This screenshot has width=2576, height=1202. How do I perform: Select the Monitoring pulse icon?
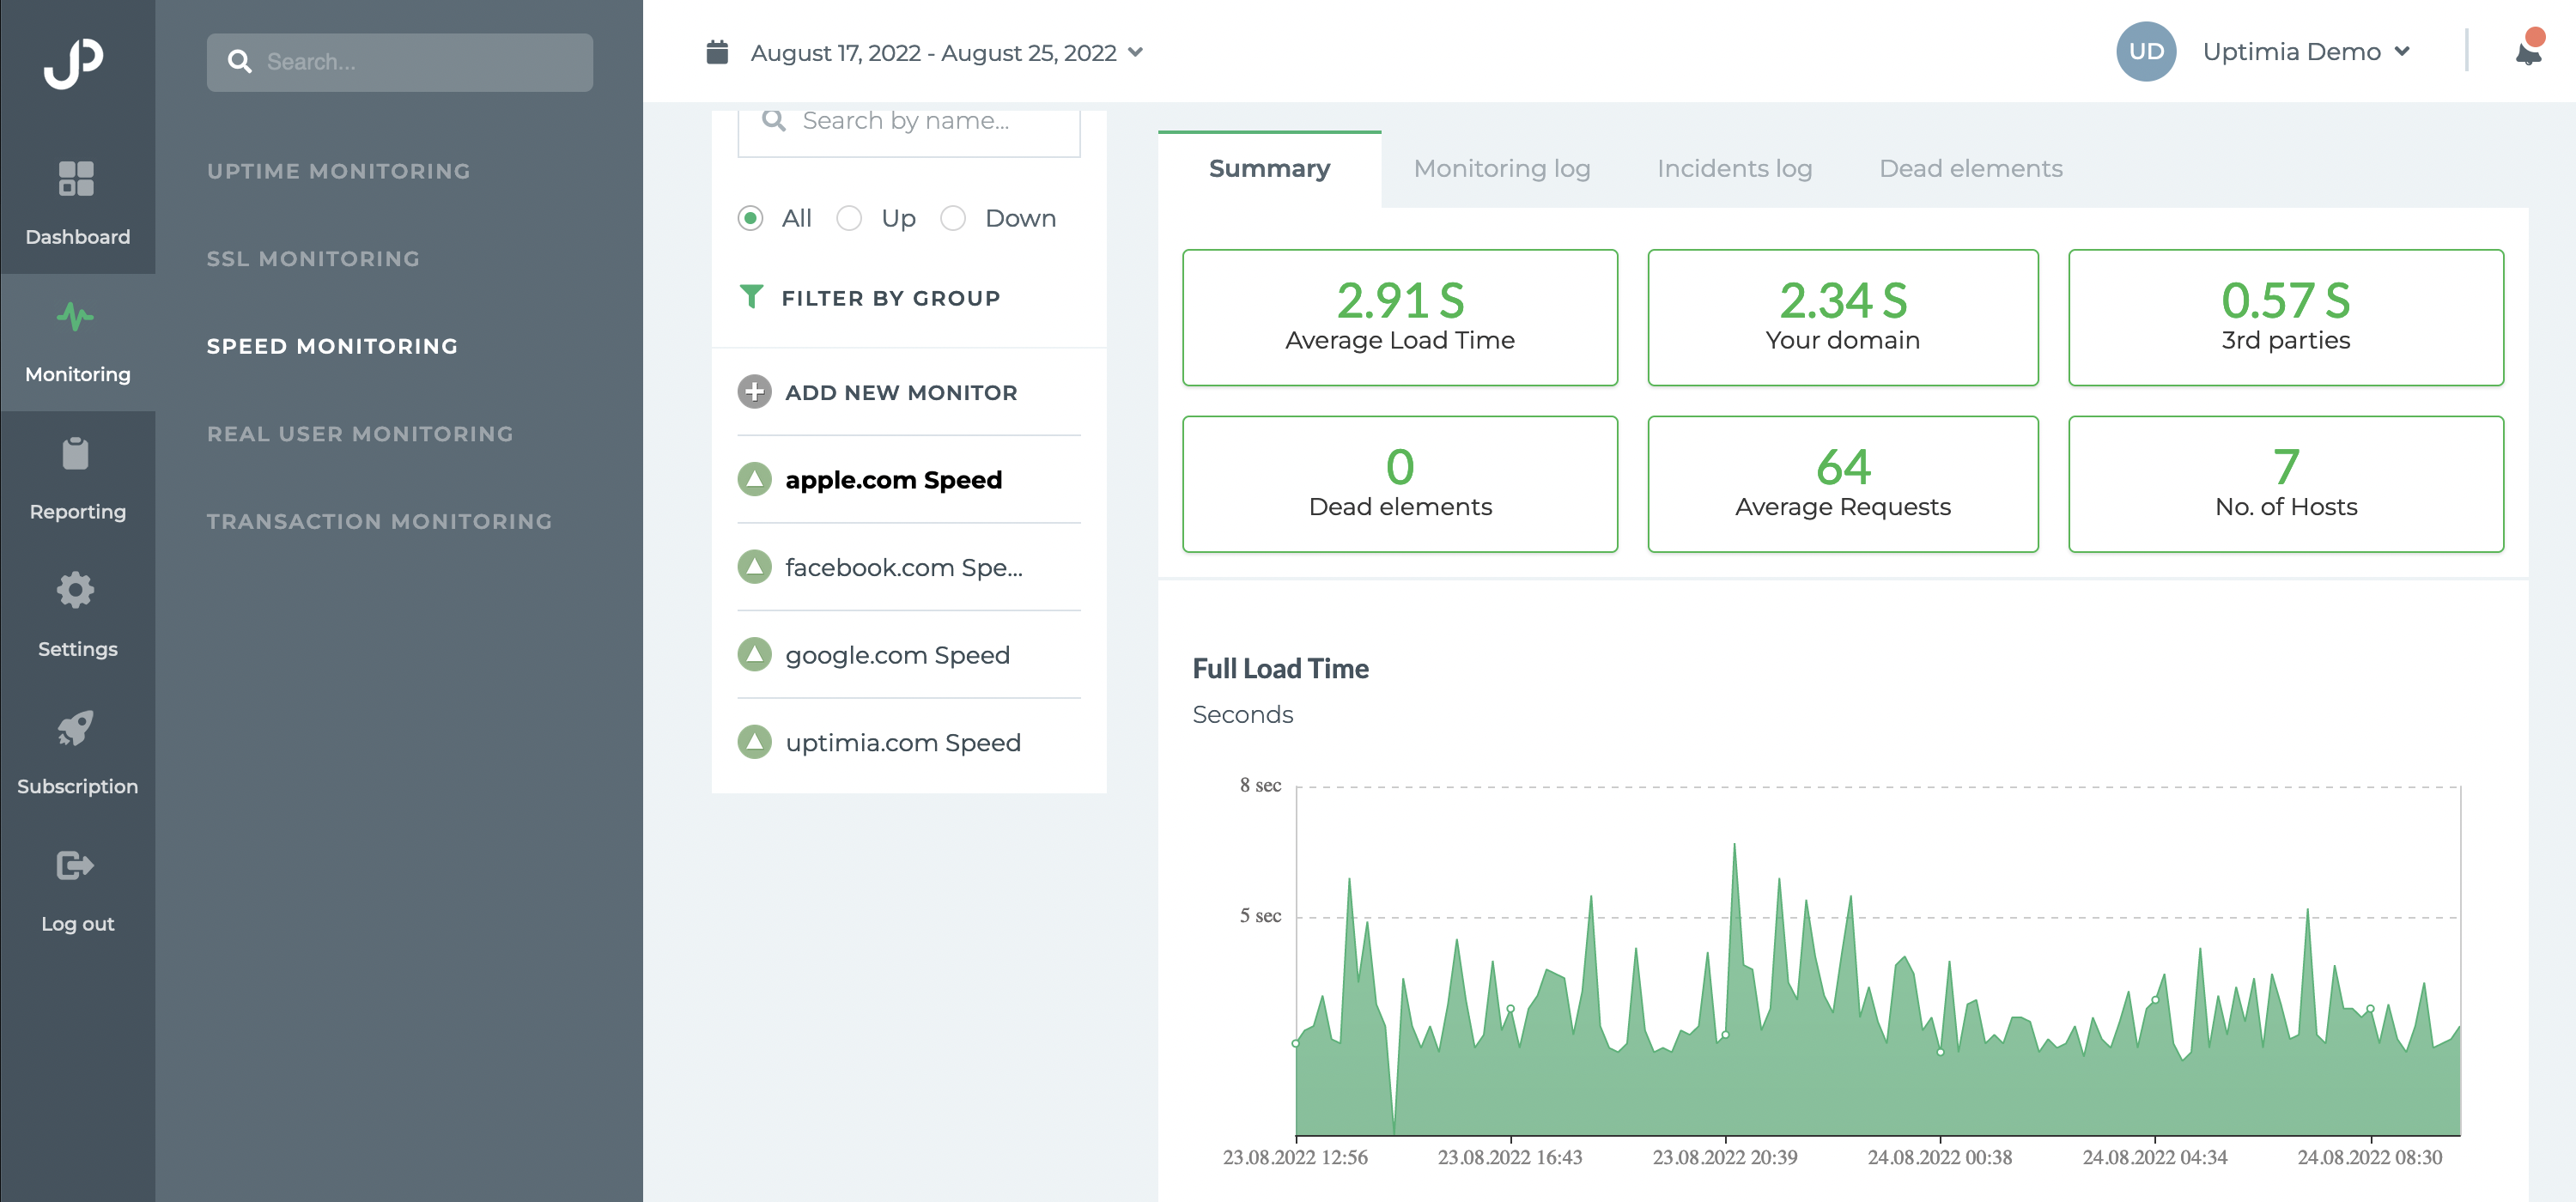[x=76, y=317]
